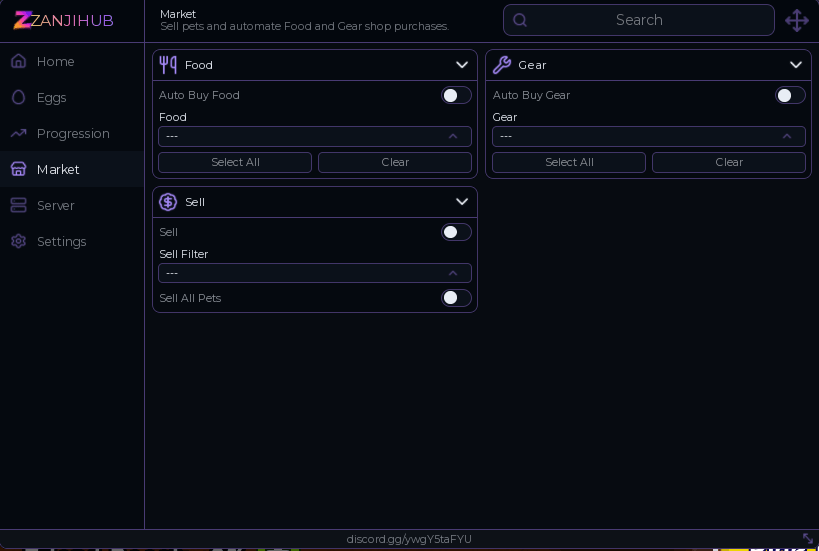Enable the Auto Buy Food toggle
Image resolution: width=819 pixels, height=551 pixels.
[x=456, y=95]
